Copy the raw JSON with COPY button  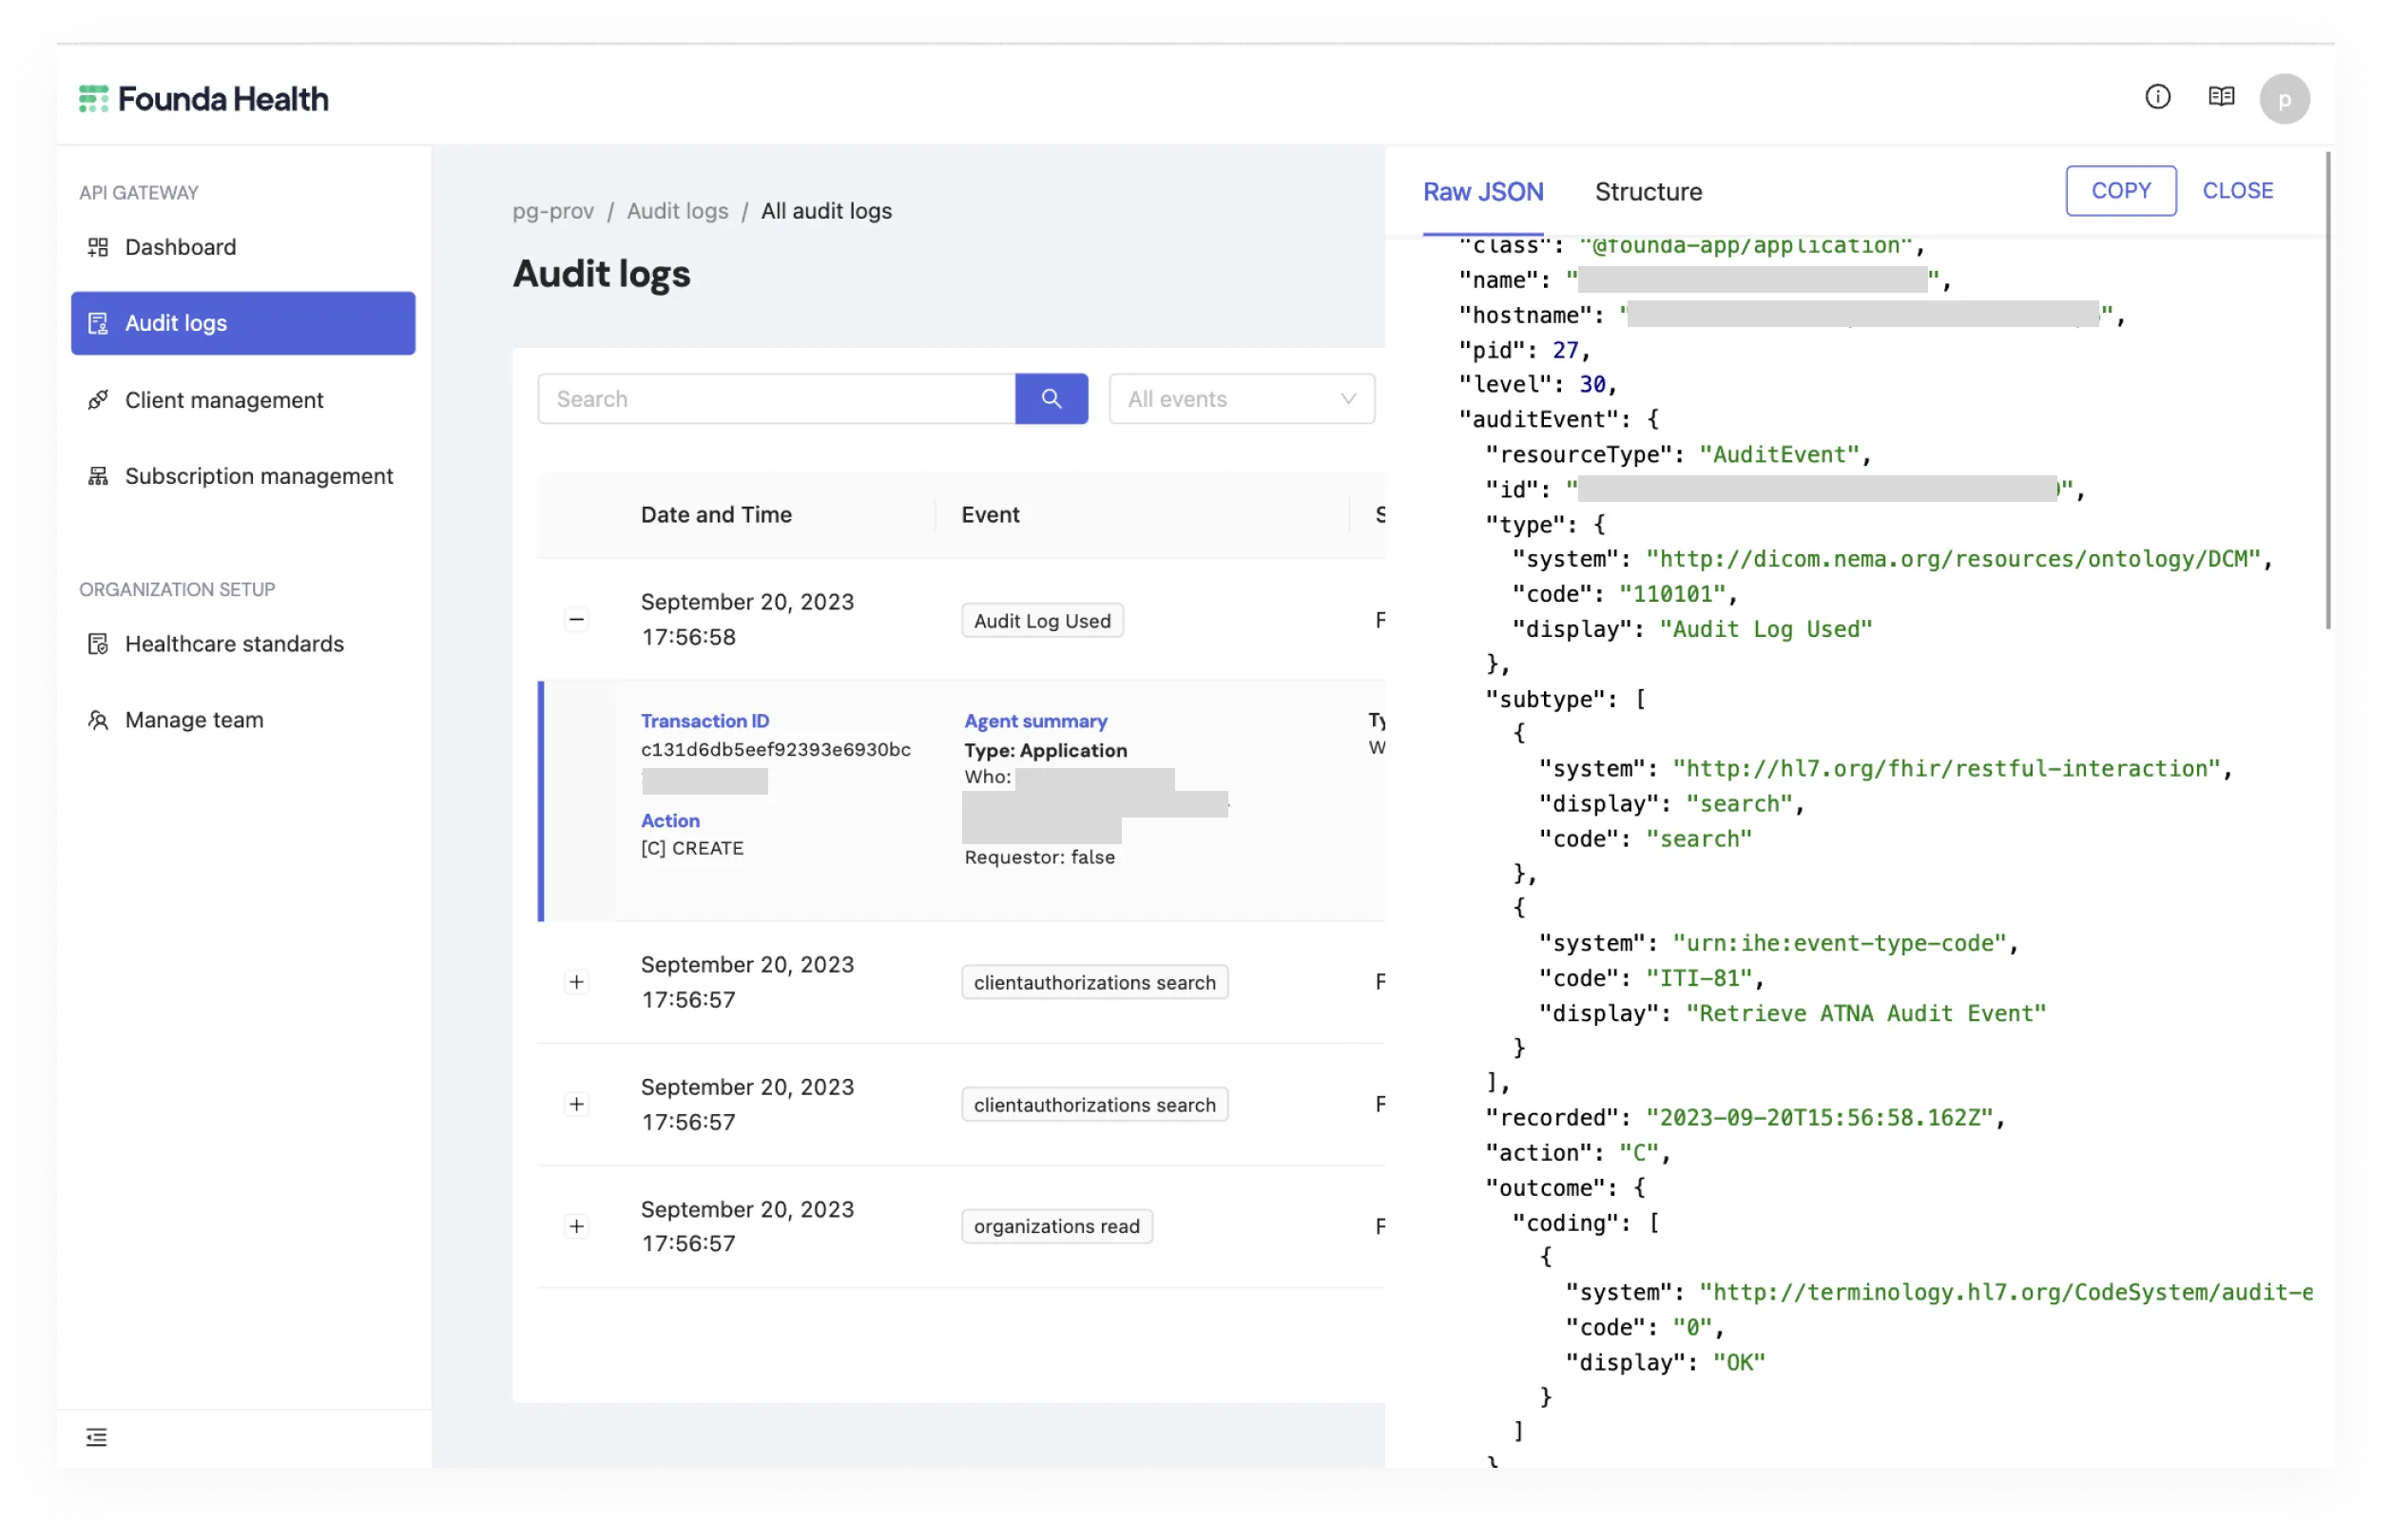coord(2120,191)
